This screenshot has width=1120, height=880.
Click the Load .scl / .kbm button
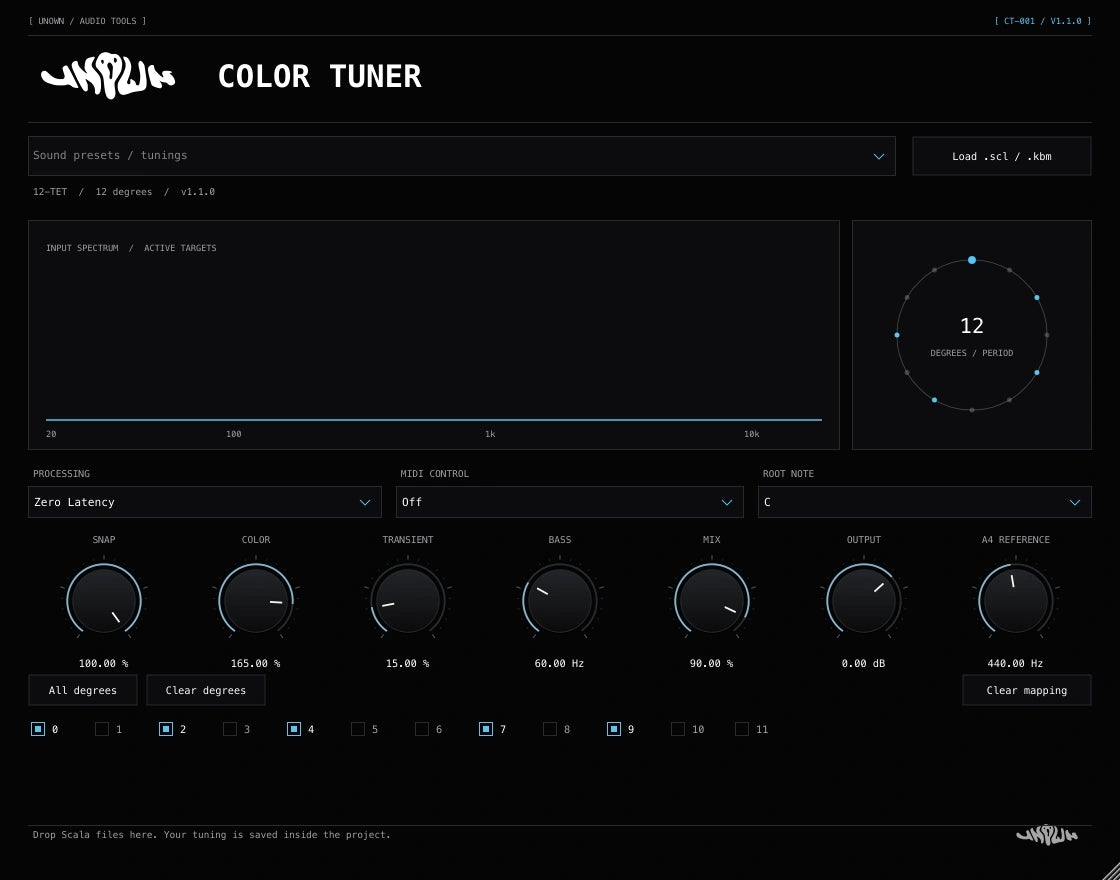coord(1001,156)
